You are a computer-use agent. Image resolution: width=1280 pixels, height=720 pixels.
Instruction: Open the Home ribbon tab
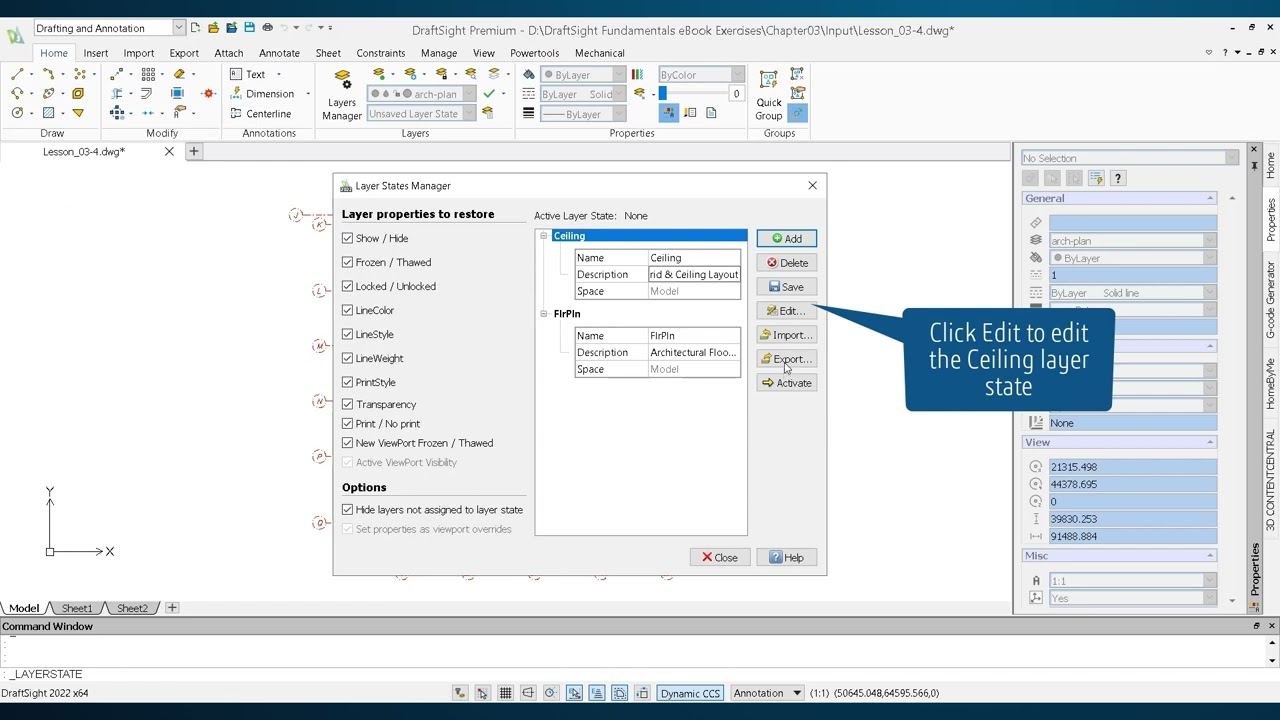click(54, 53)
